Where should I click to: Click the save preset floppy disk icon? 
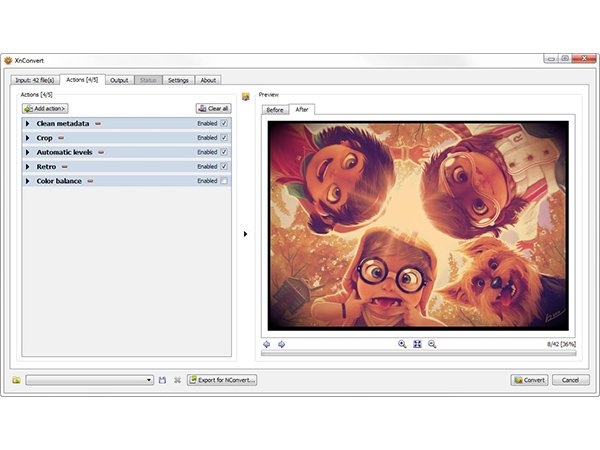(163, 380)
